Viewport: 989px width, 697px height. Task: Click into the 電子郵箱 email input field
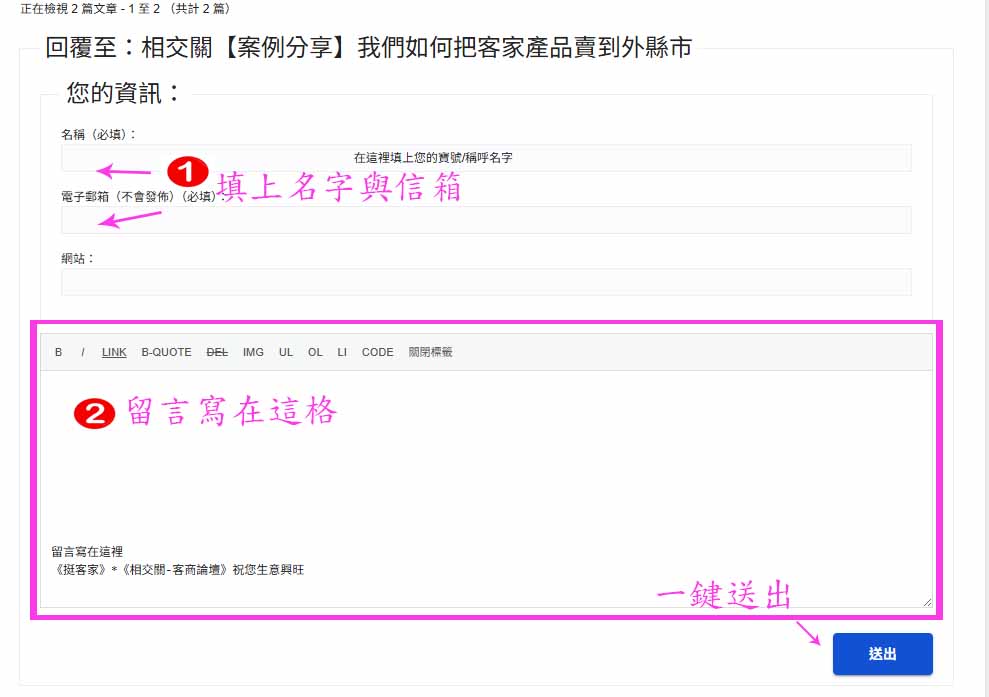(486, 220)
